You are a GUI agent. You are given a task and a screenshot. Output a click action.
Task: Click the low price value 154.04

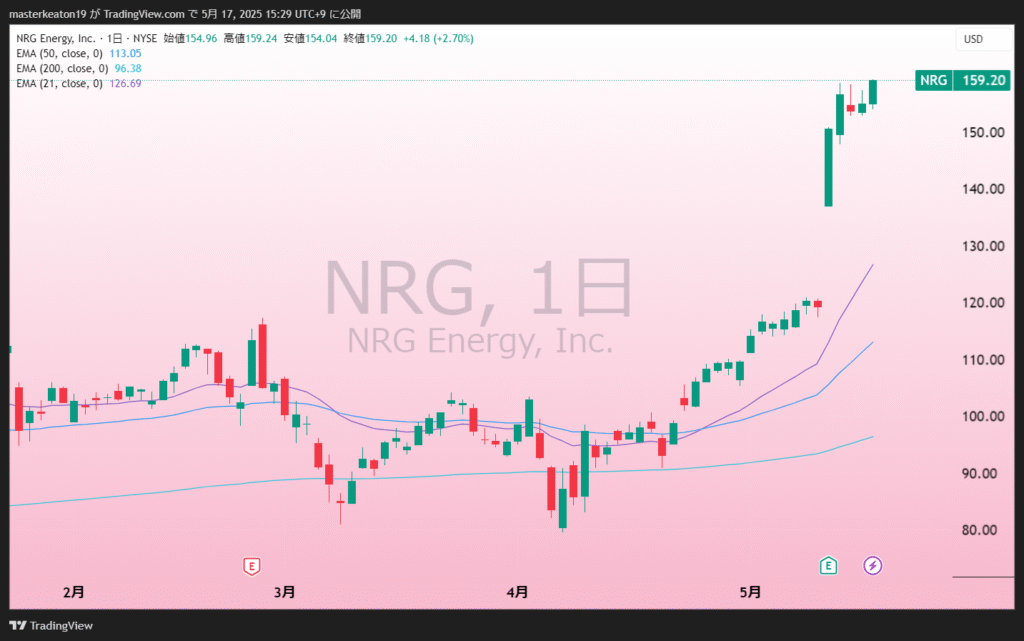pyautogui.click(x=321, y=39)
